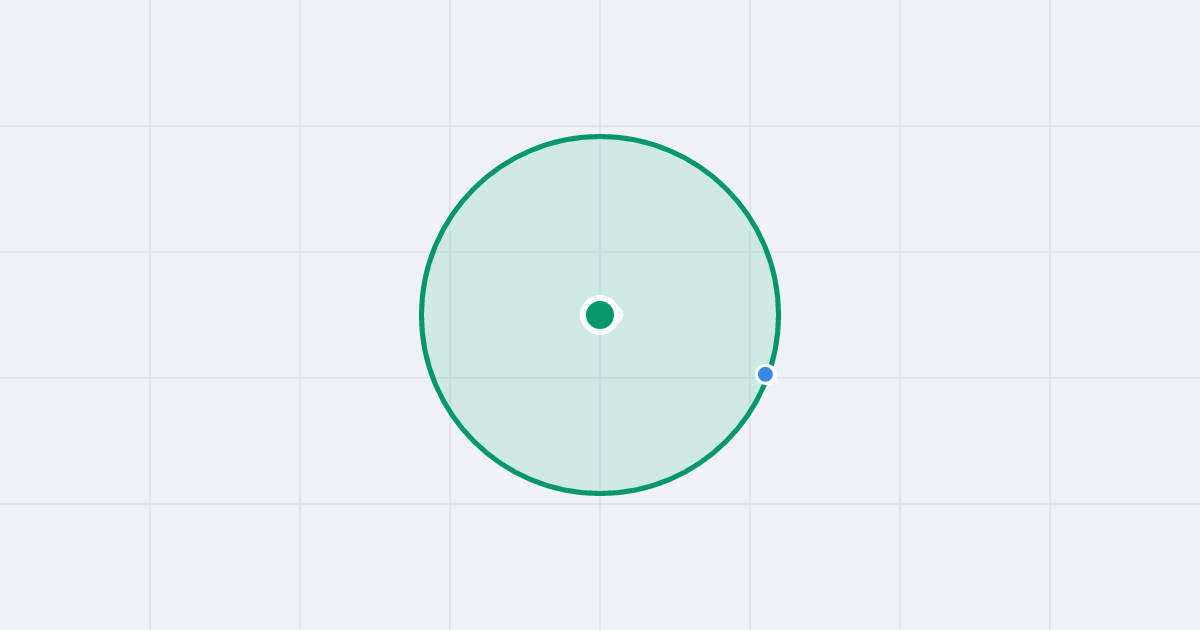Click the white border of the blue point
This screenshot has height=630, width=1200.
pyautogui.click(x=766, y=365)
